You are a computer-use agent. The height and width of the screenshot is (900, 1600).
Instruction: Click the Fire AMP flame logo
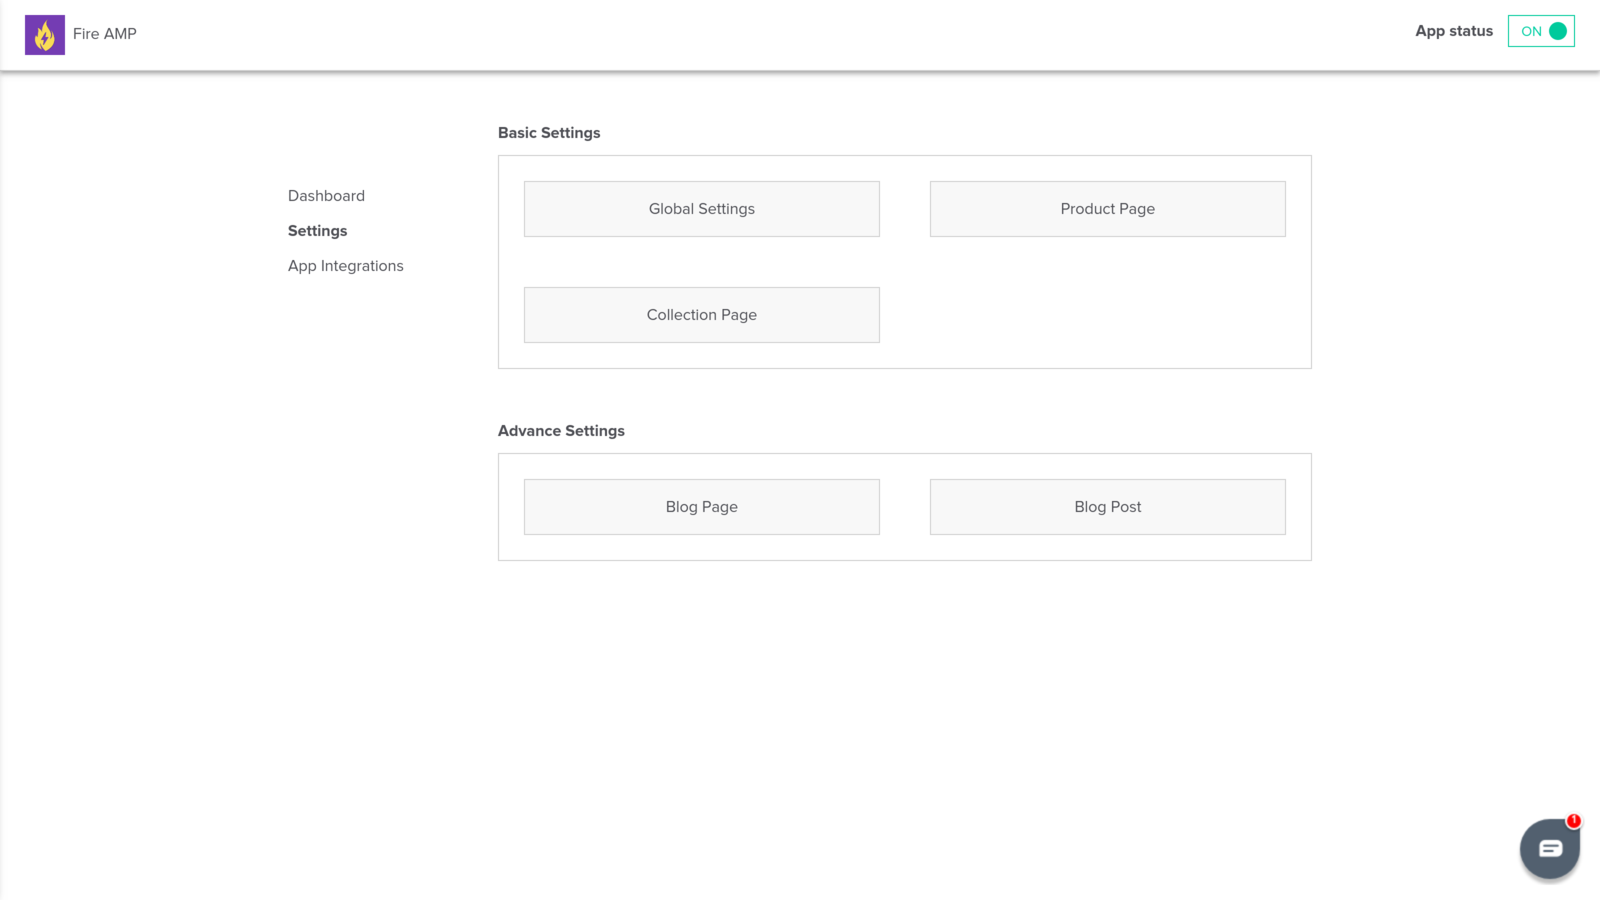[x=44, y=34]
